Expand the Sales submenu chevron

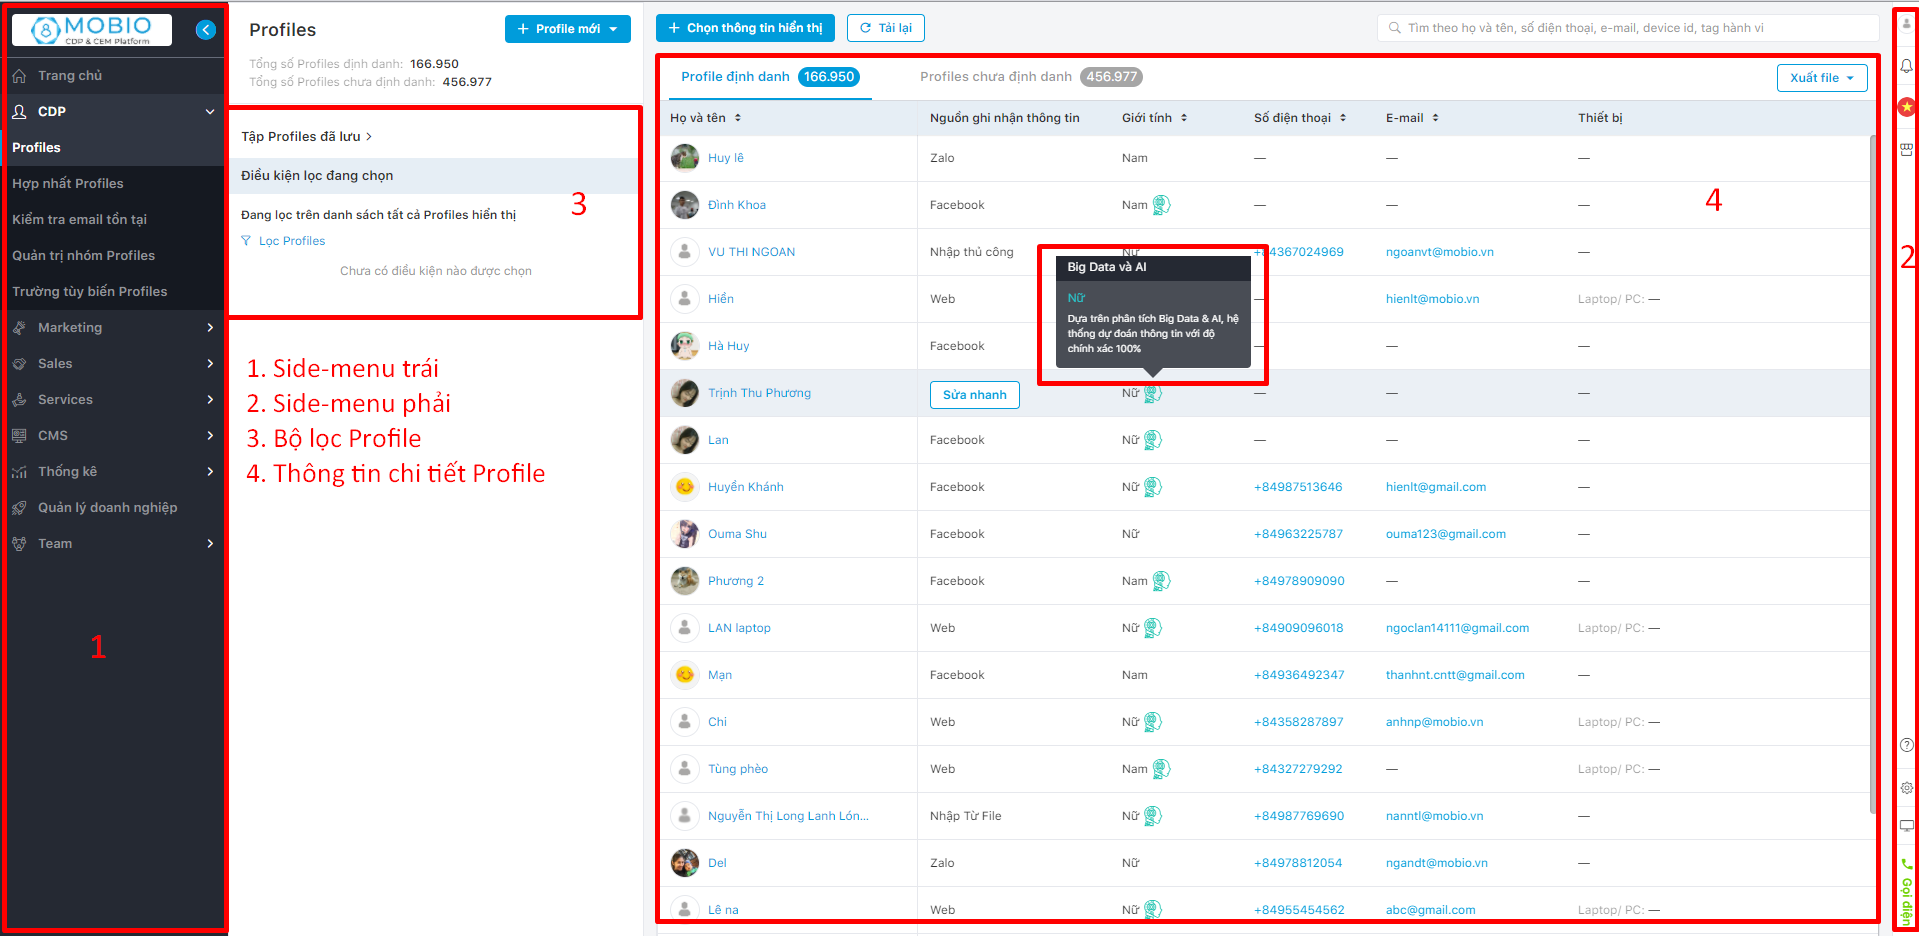pos(210,364)
